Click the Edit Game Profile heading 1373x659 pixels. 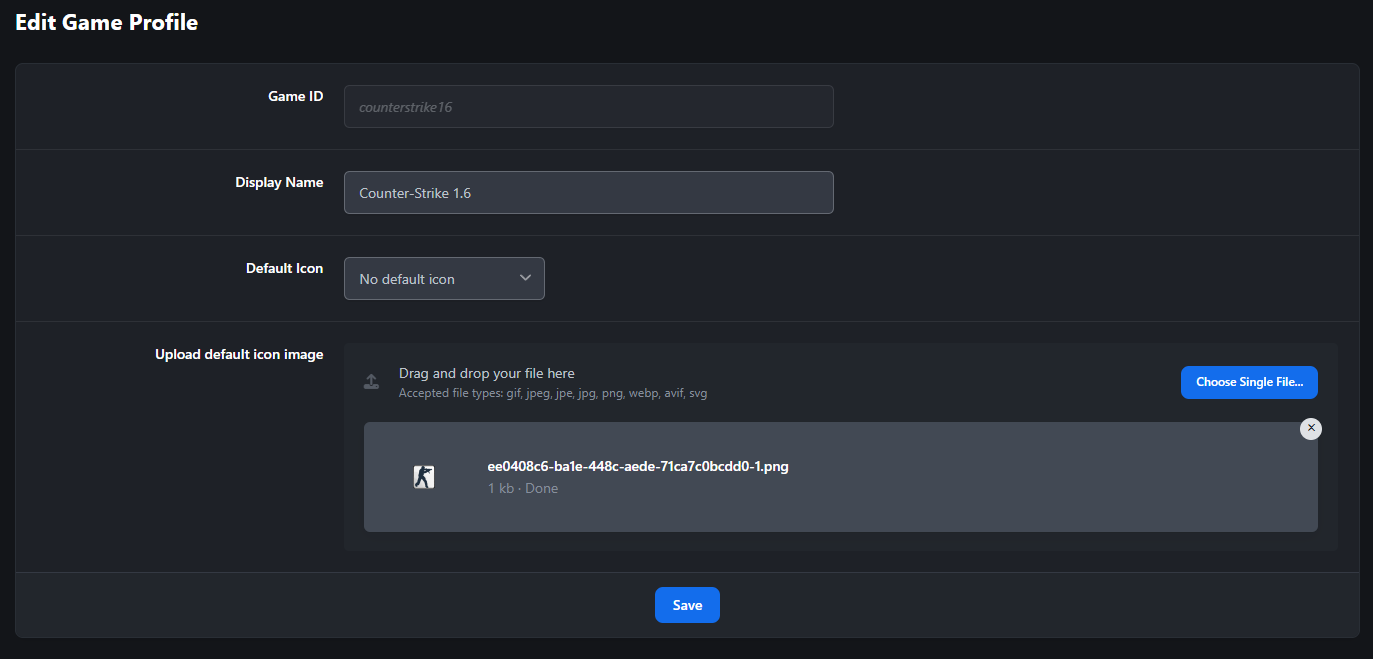tap(107, 22)
